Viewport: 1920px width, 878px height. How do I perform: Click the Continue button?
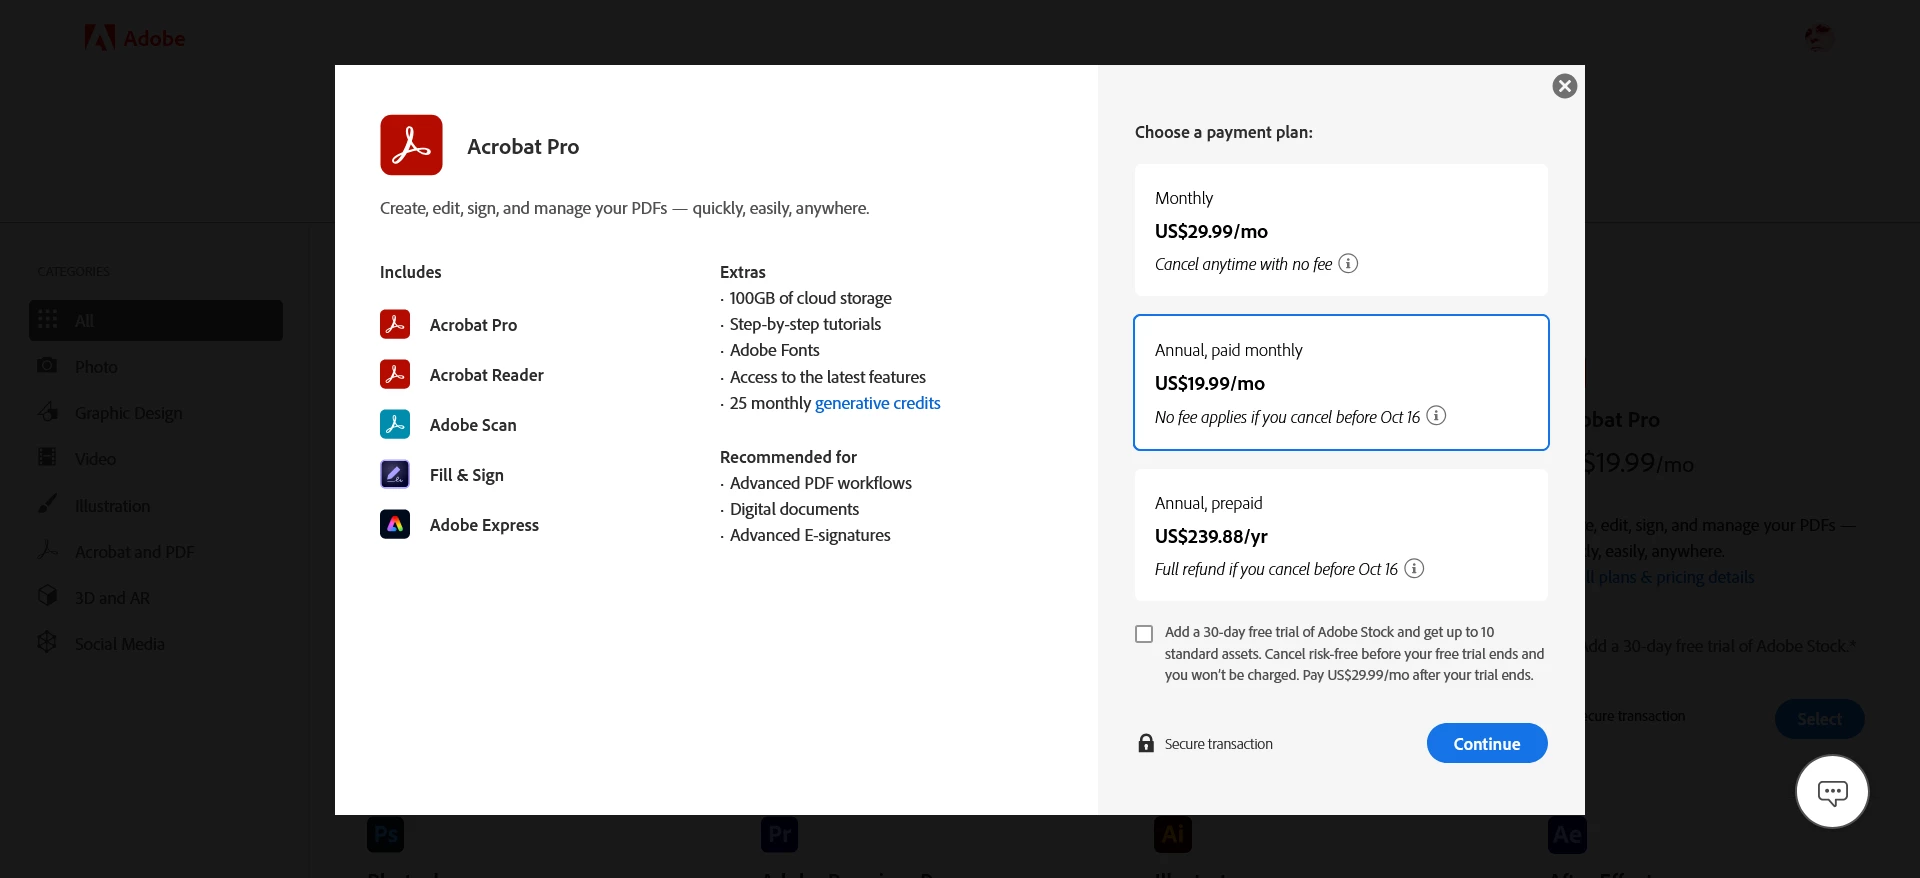point(1487,743)
